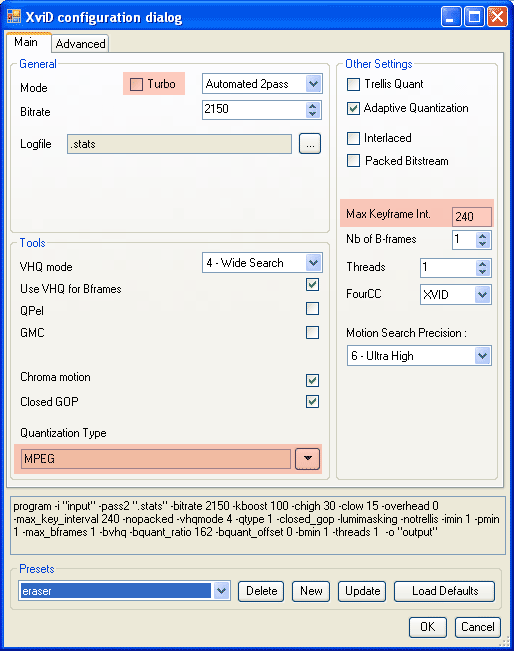Click the Max Keyframe Int. input field
Screen dimensions: 514x651
tap(472, 216)
